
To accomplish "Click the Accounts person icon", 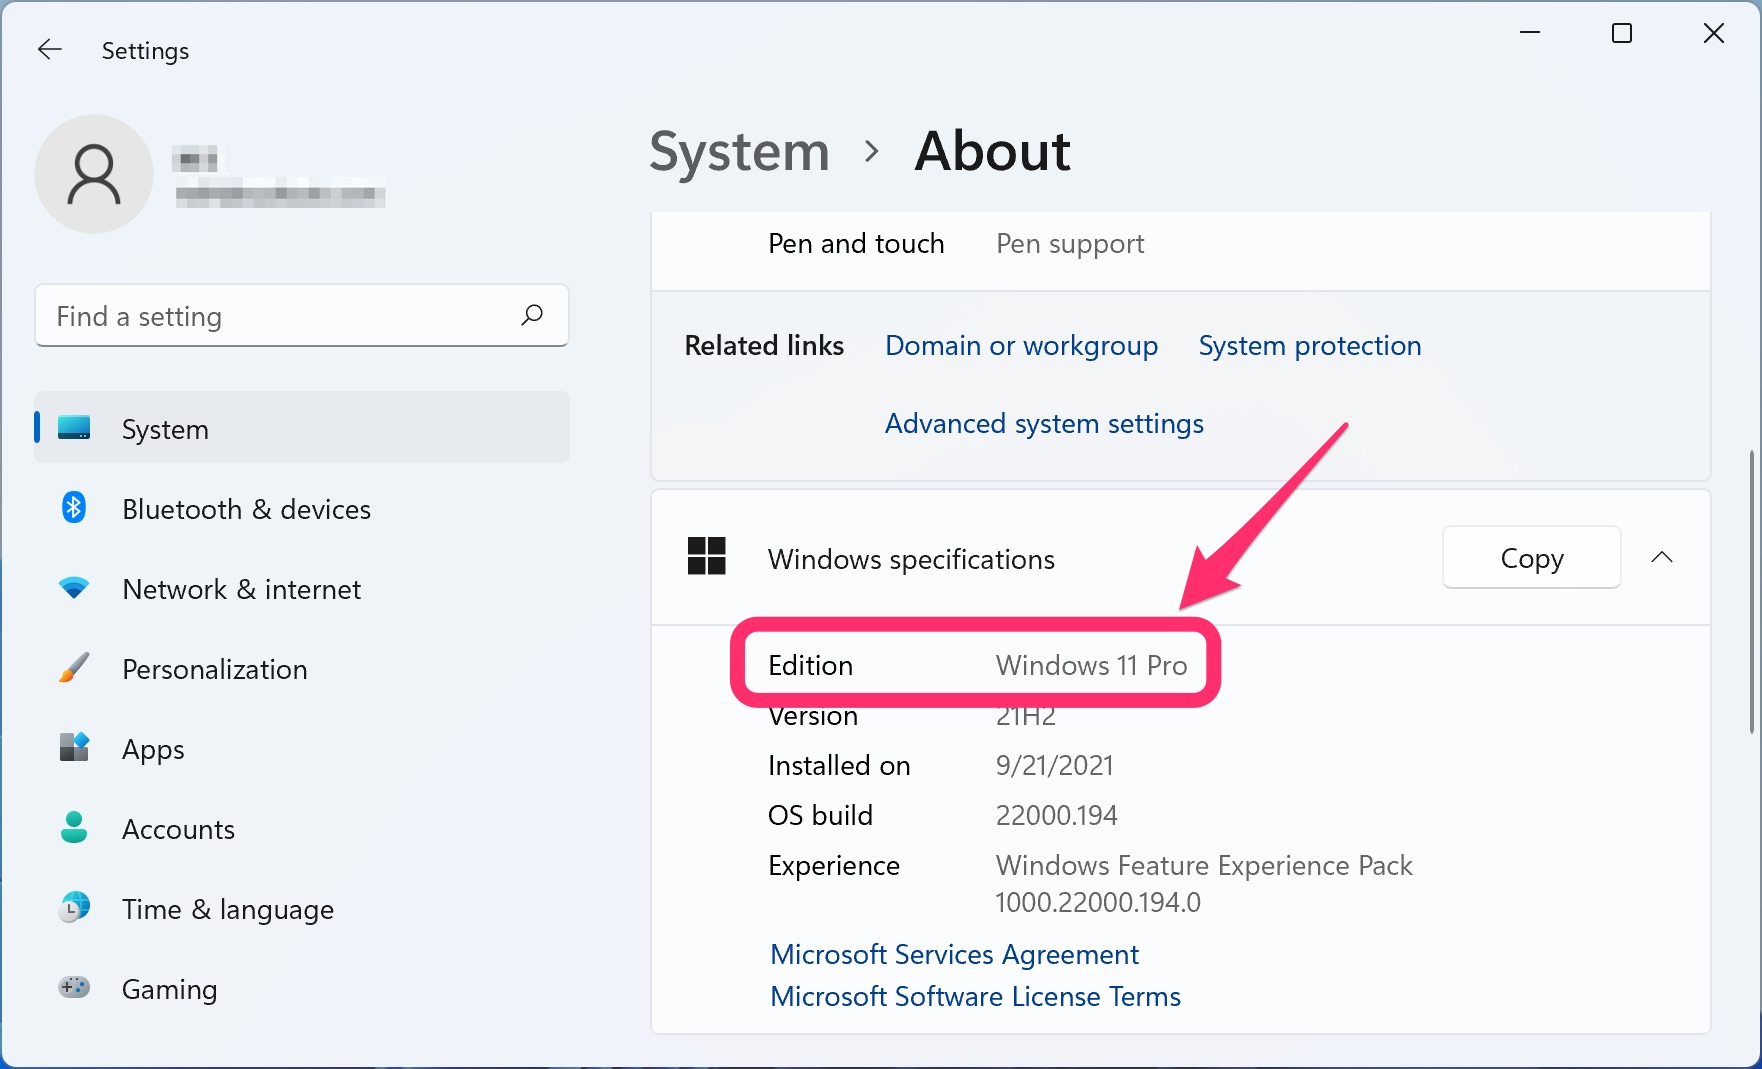I will [x=74, y=828].
